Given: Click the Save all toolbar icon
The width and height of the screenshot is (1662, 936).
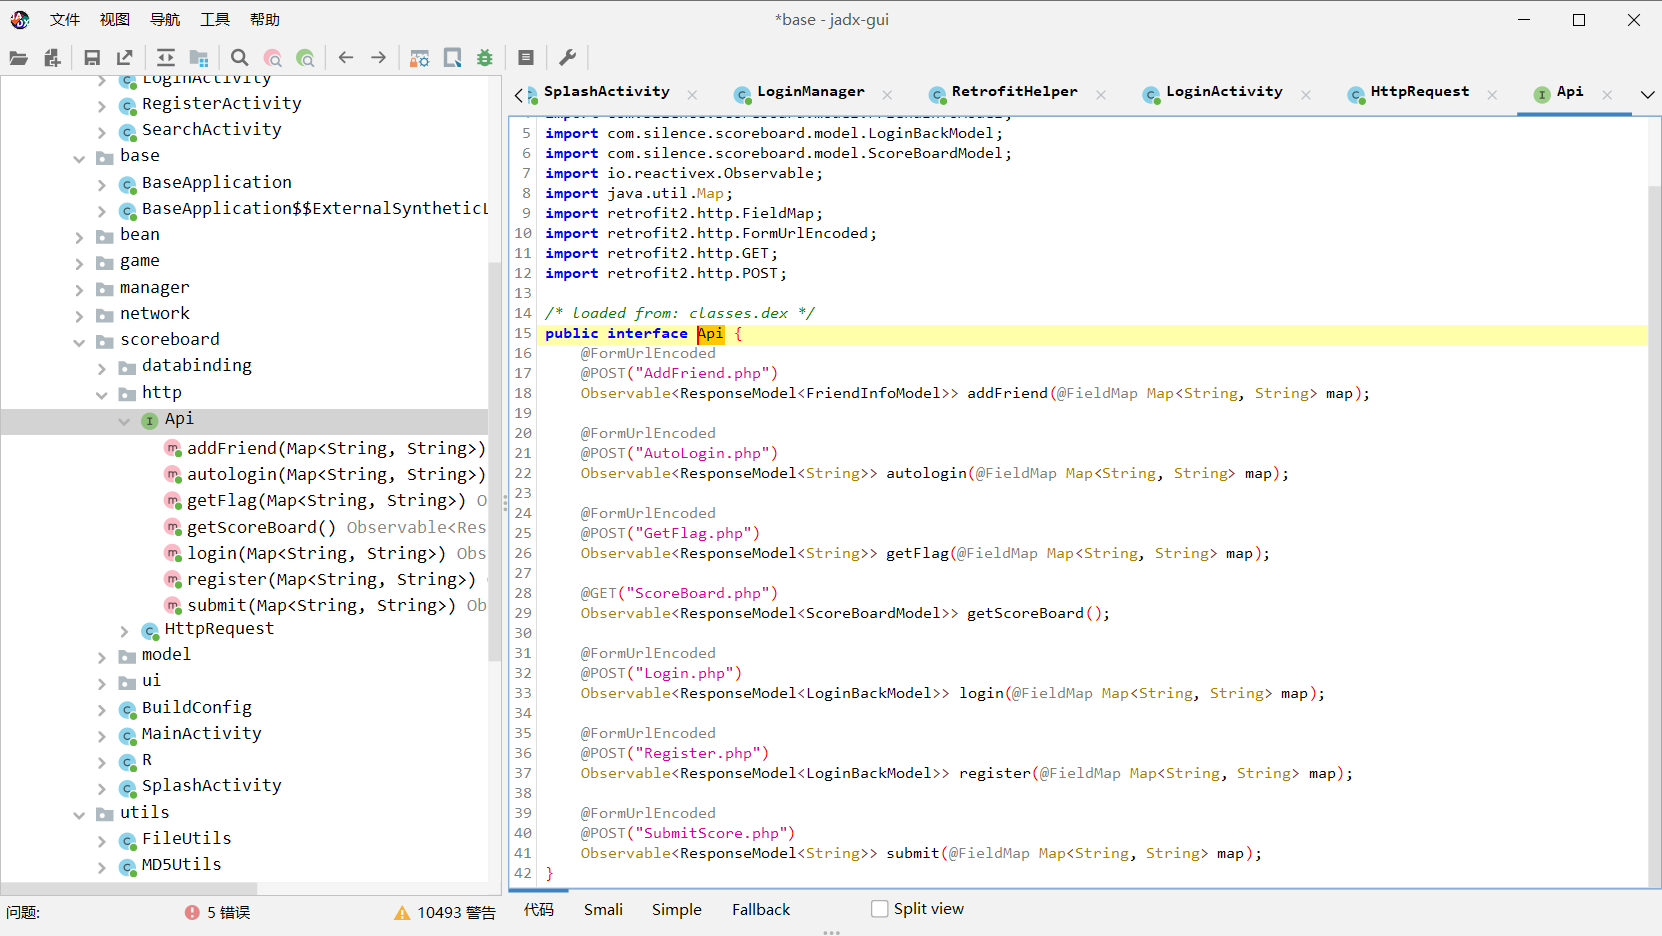Looking at the screenshot, I should tap(92, 58).
